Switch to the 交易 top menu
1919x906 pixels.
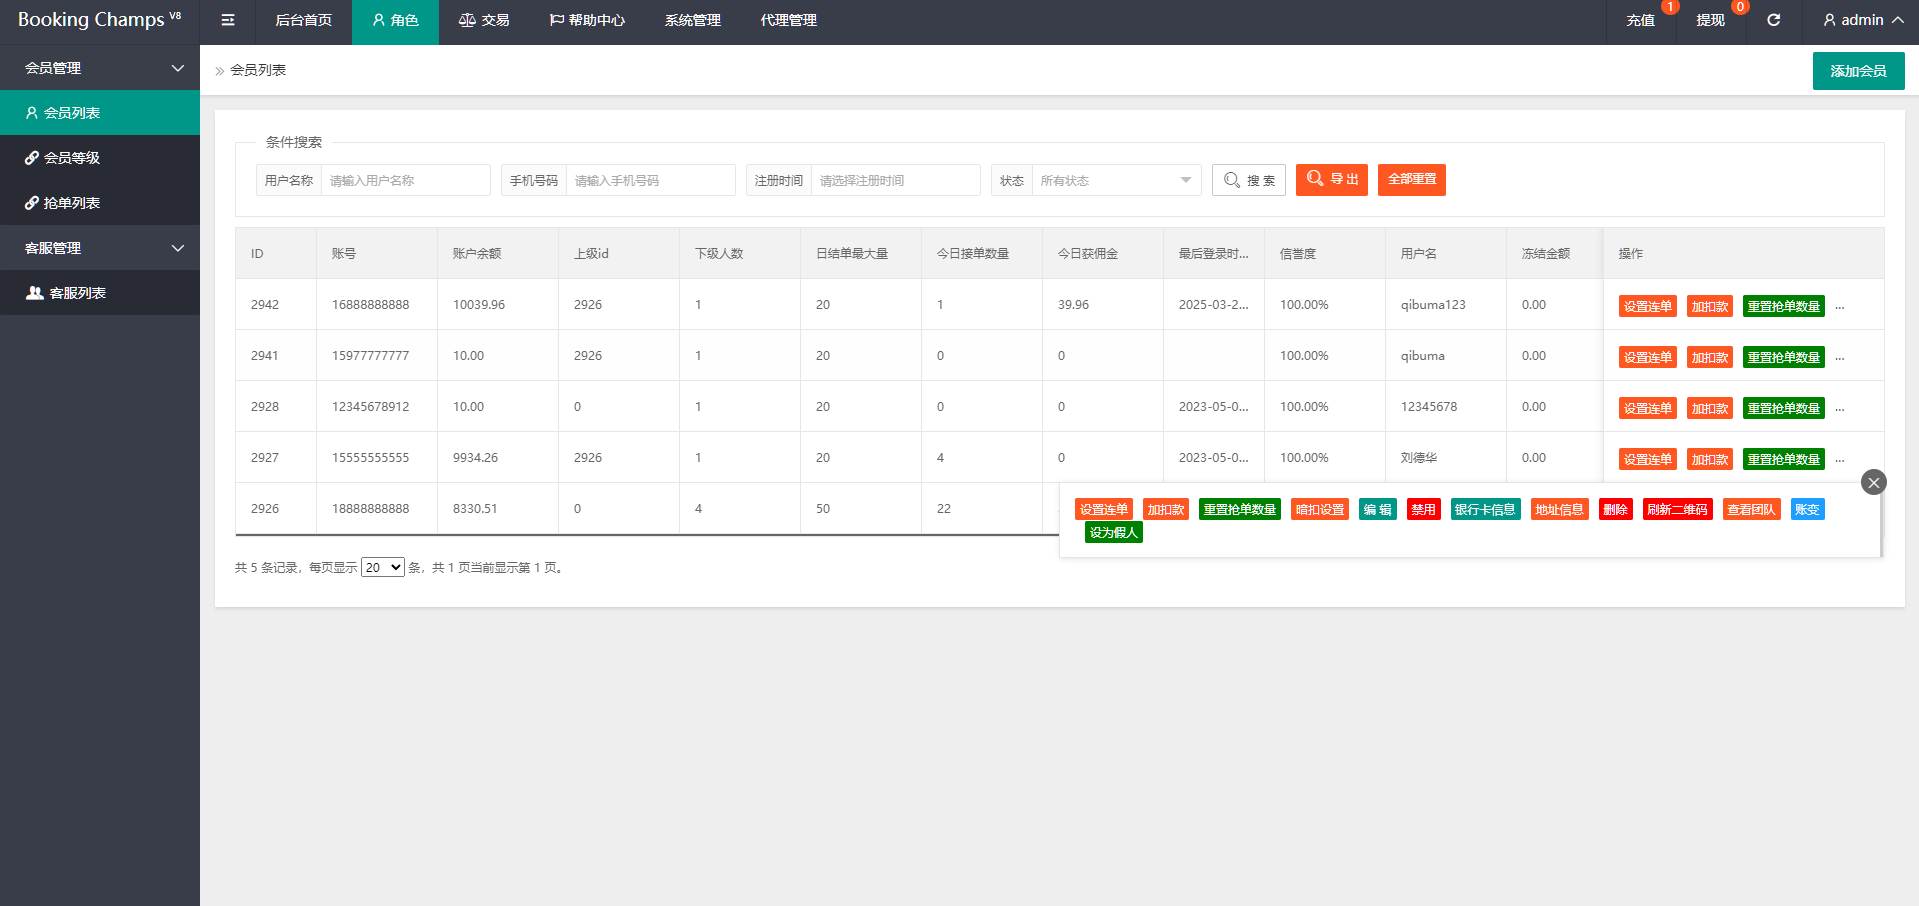[484, 20]
